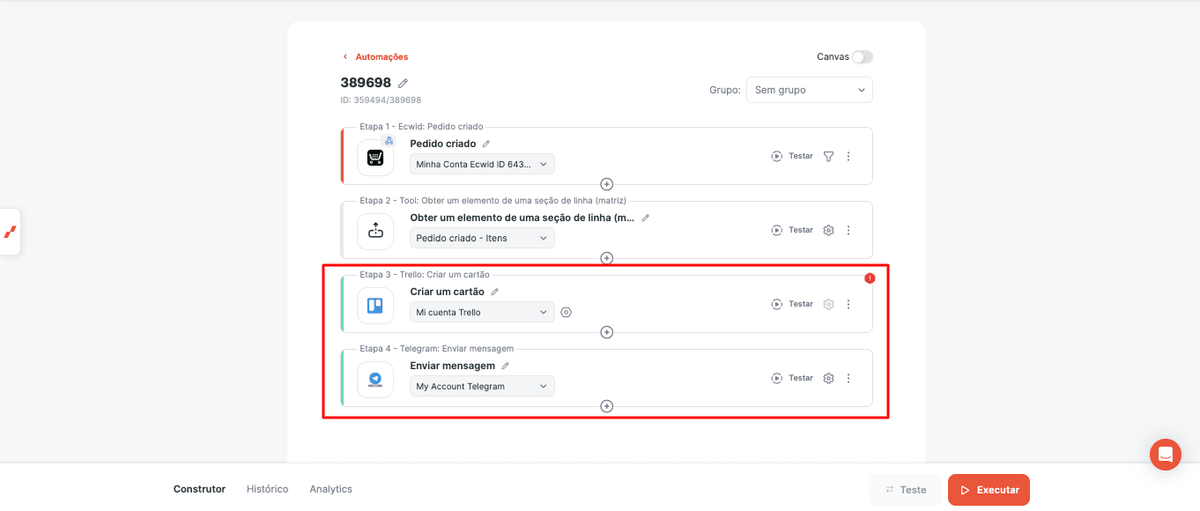Add step after Pedido criado
Viewport: 1200px width, 511px height.
[606, 184]
